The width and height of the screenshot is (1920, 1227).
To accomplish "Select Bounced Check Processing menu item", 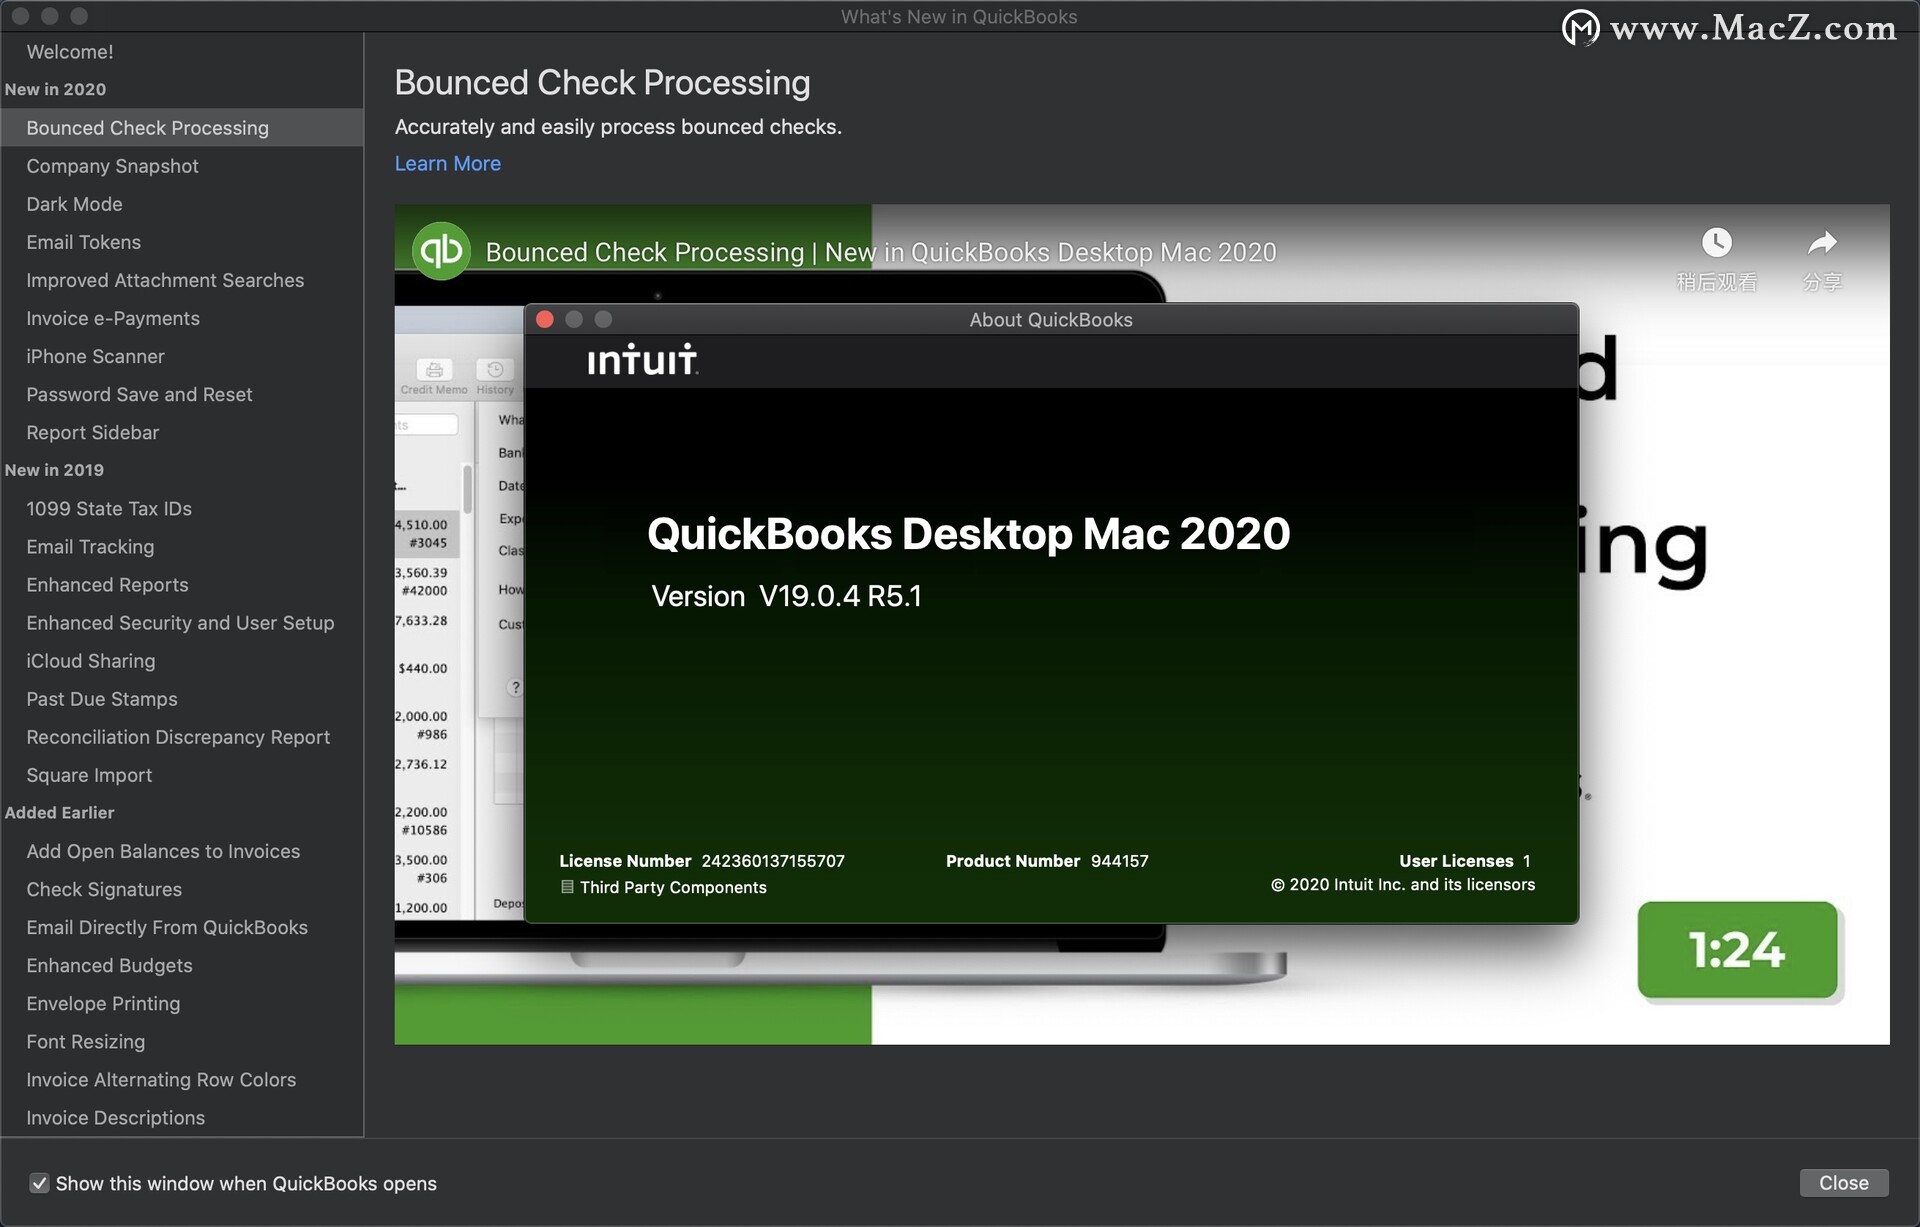I will point(147,127).
